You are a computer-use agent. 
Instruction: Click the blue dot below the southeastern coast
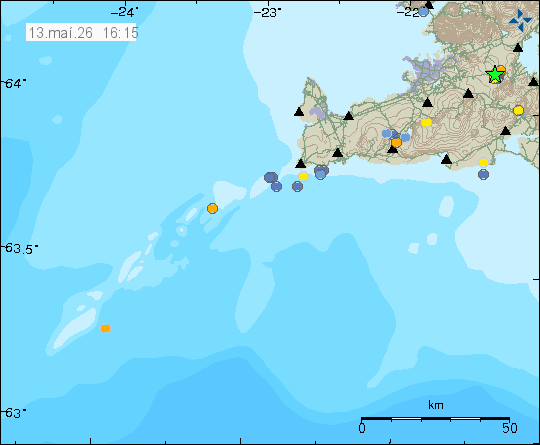click(x=484, y=174)
